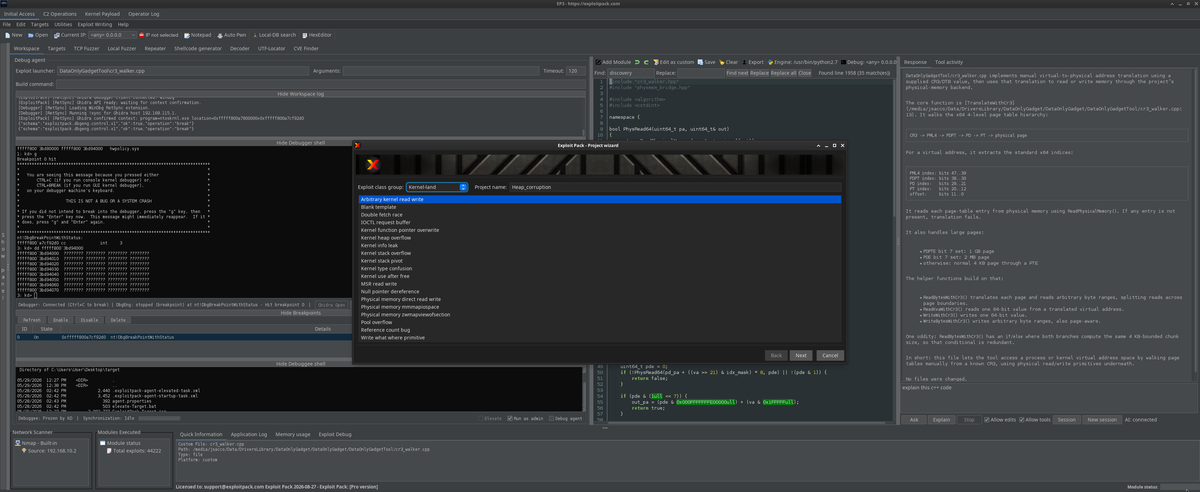Click the undo arrow in editor toolbar
The height and width of the screenshot is (492, 1200).
click(637, 62)
